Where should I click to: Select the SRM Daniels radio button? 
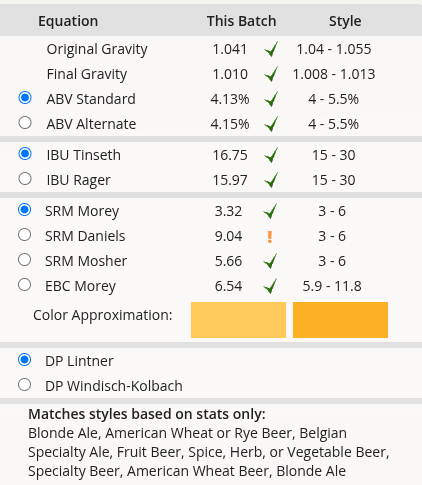tap(25, 235)
